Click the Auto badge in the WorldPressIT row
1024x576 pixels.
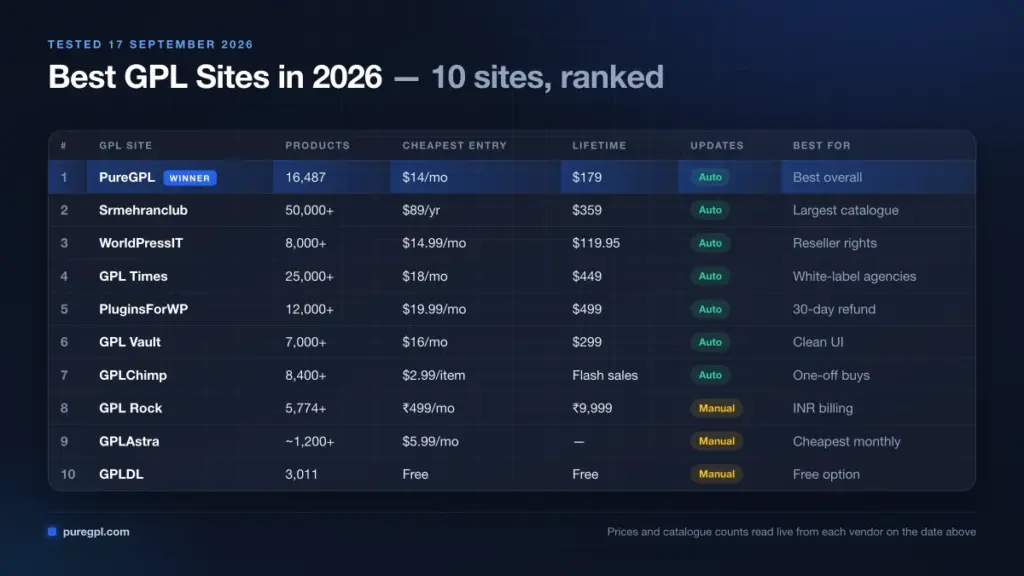point(710,243)
